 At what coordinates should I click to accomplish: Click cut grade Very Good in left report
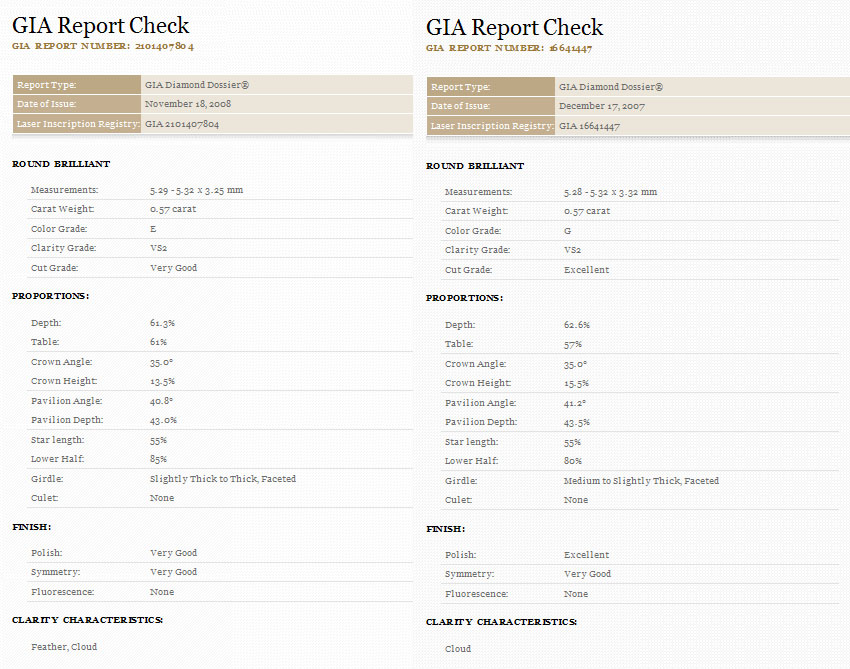[x=173, y=268]
